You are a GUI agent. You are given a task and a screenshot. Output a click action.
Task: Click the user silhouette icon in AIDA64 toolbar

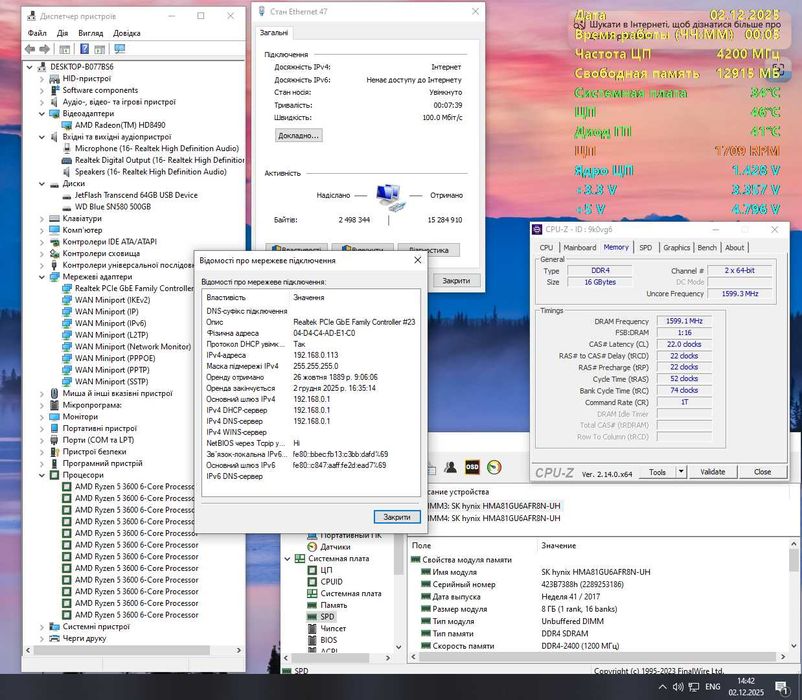(452, 467)
